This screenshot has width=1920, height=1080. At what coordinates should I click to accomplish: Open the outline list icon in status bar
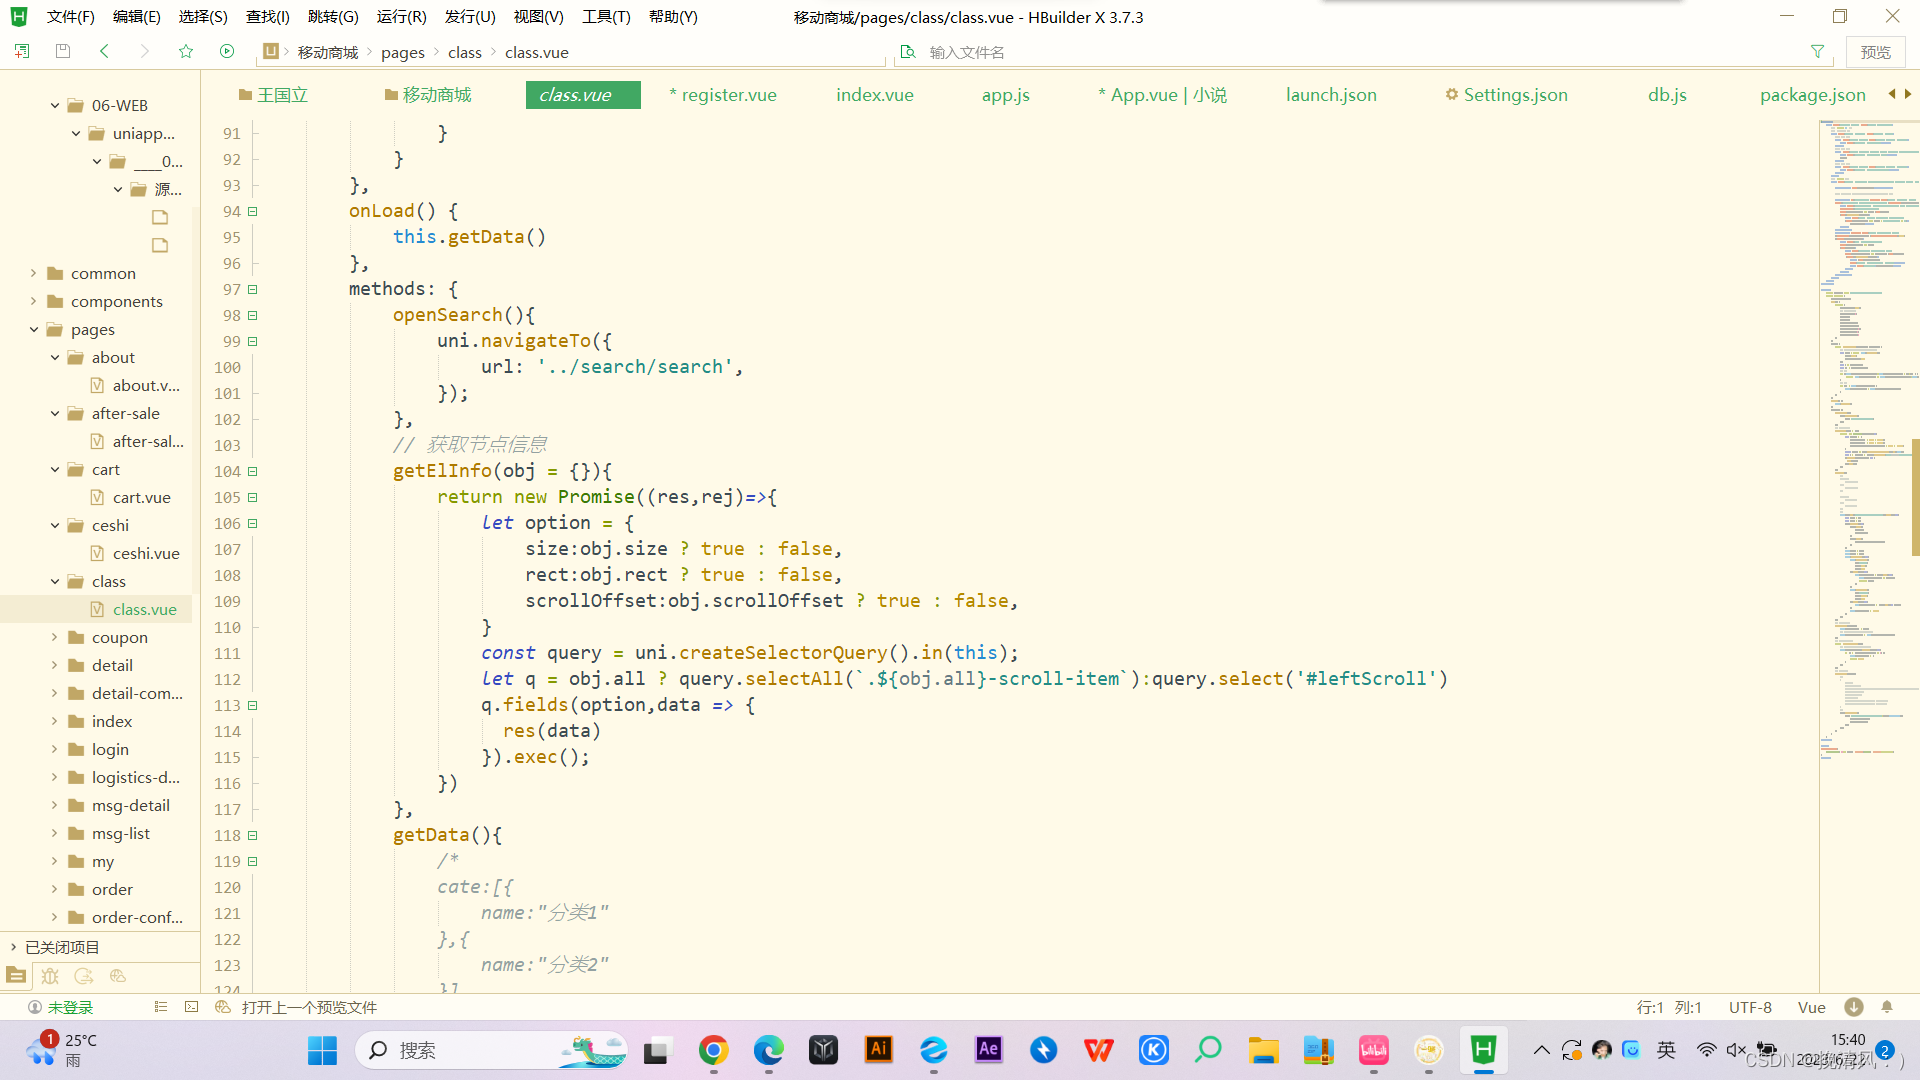(x=161, y=1007)
